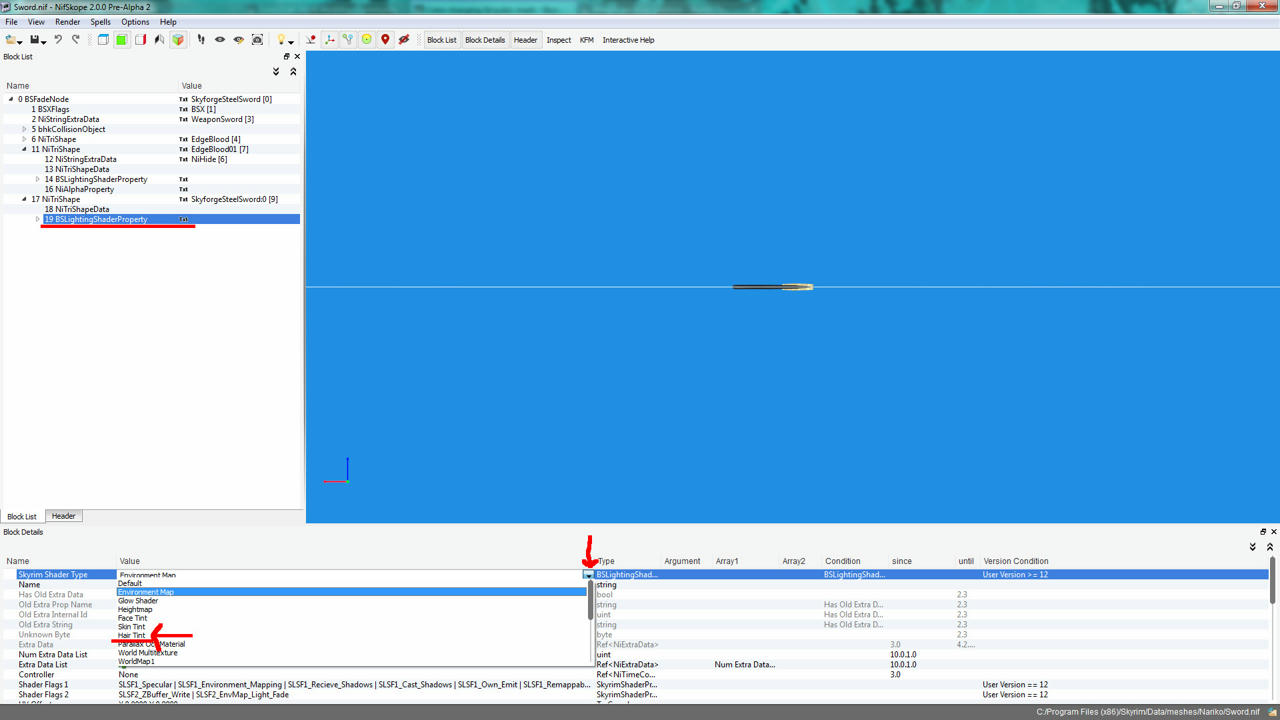Click the Block Details vertical scrollbar
The width and height of the screenshot is (1280, 720).
coord(1273,580)
